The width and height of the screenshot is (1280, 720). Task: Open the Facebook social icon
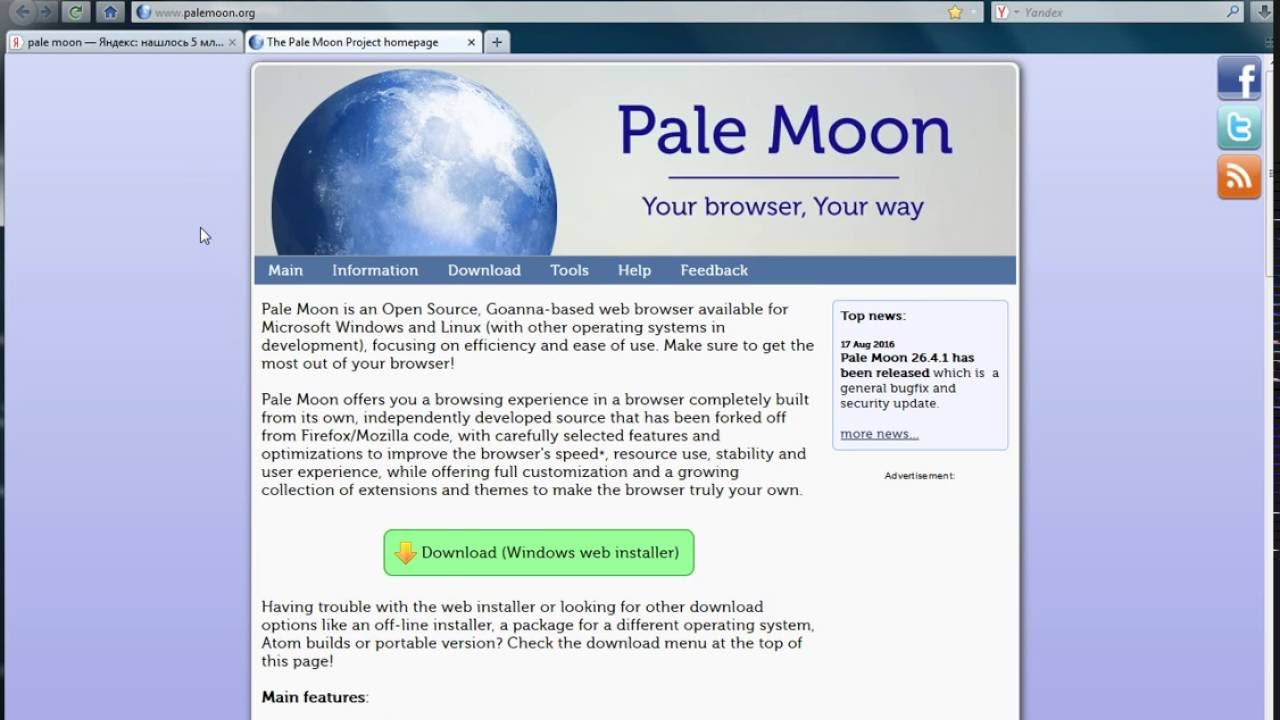(1239, 78)
